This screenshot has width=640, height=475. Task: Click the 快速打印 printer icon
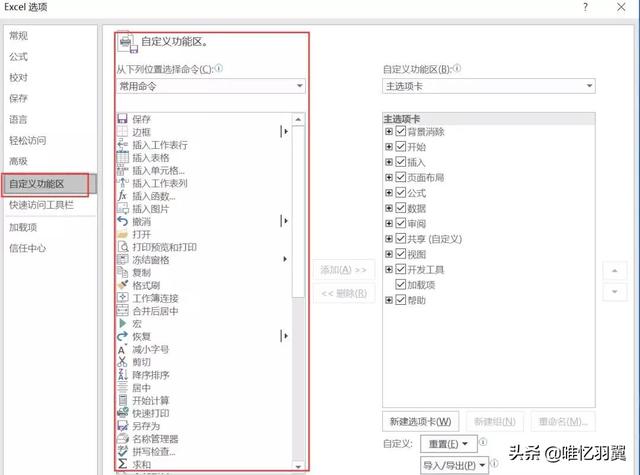pyautogui.click(x=122, y=413)
